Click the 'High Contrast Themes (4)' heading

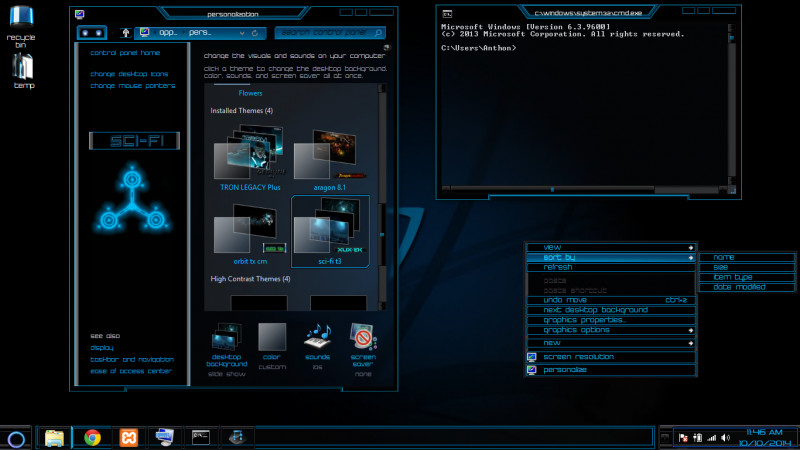pyautogui.click(x=250, y=279)
